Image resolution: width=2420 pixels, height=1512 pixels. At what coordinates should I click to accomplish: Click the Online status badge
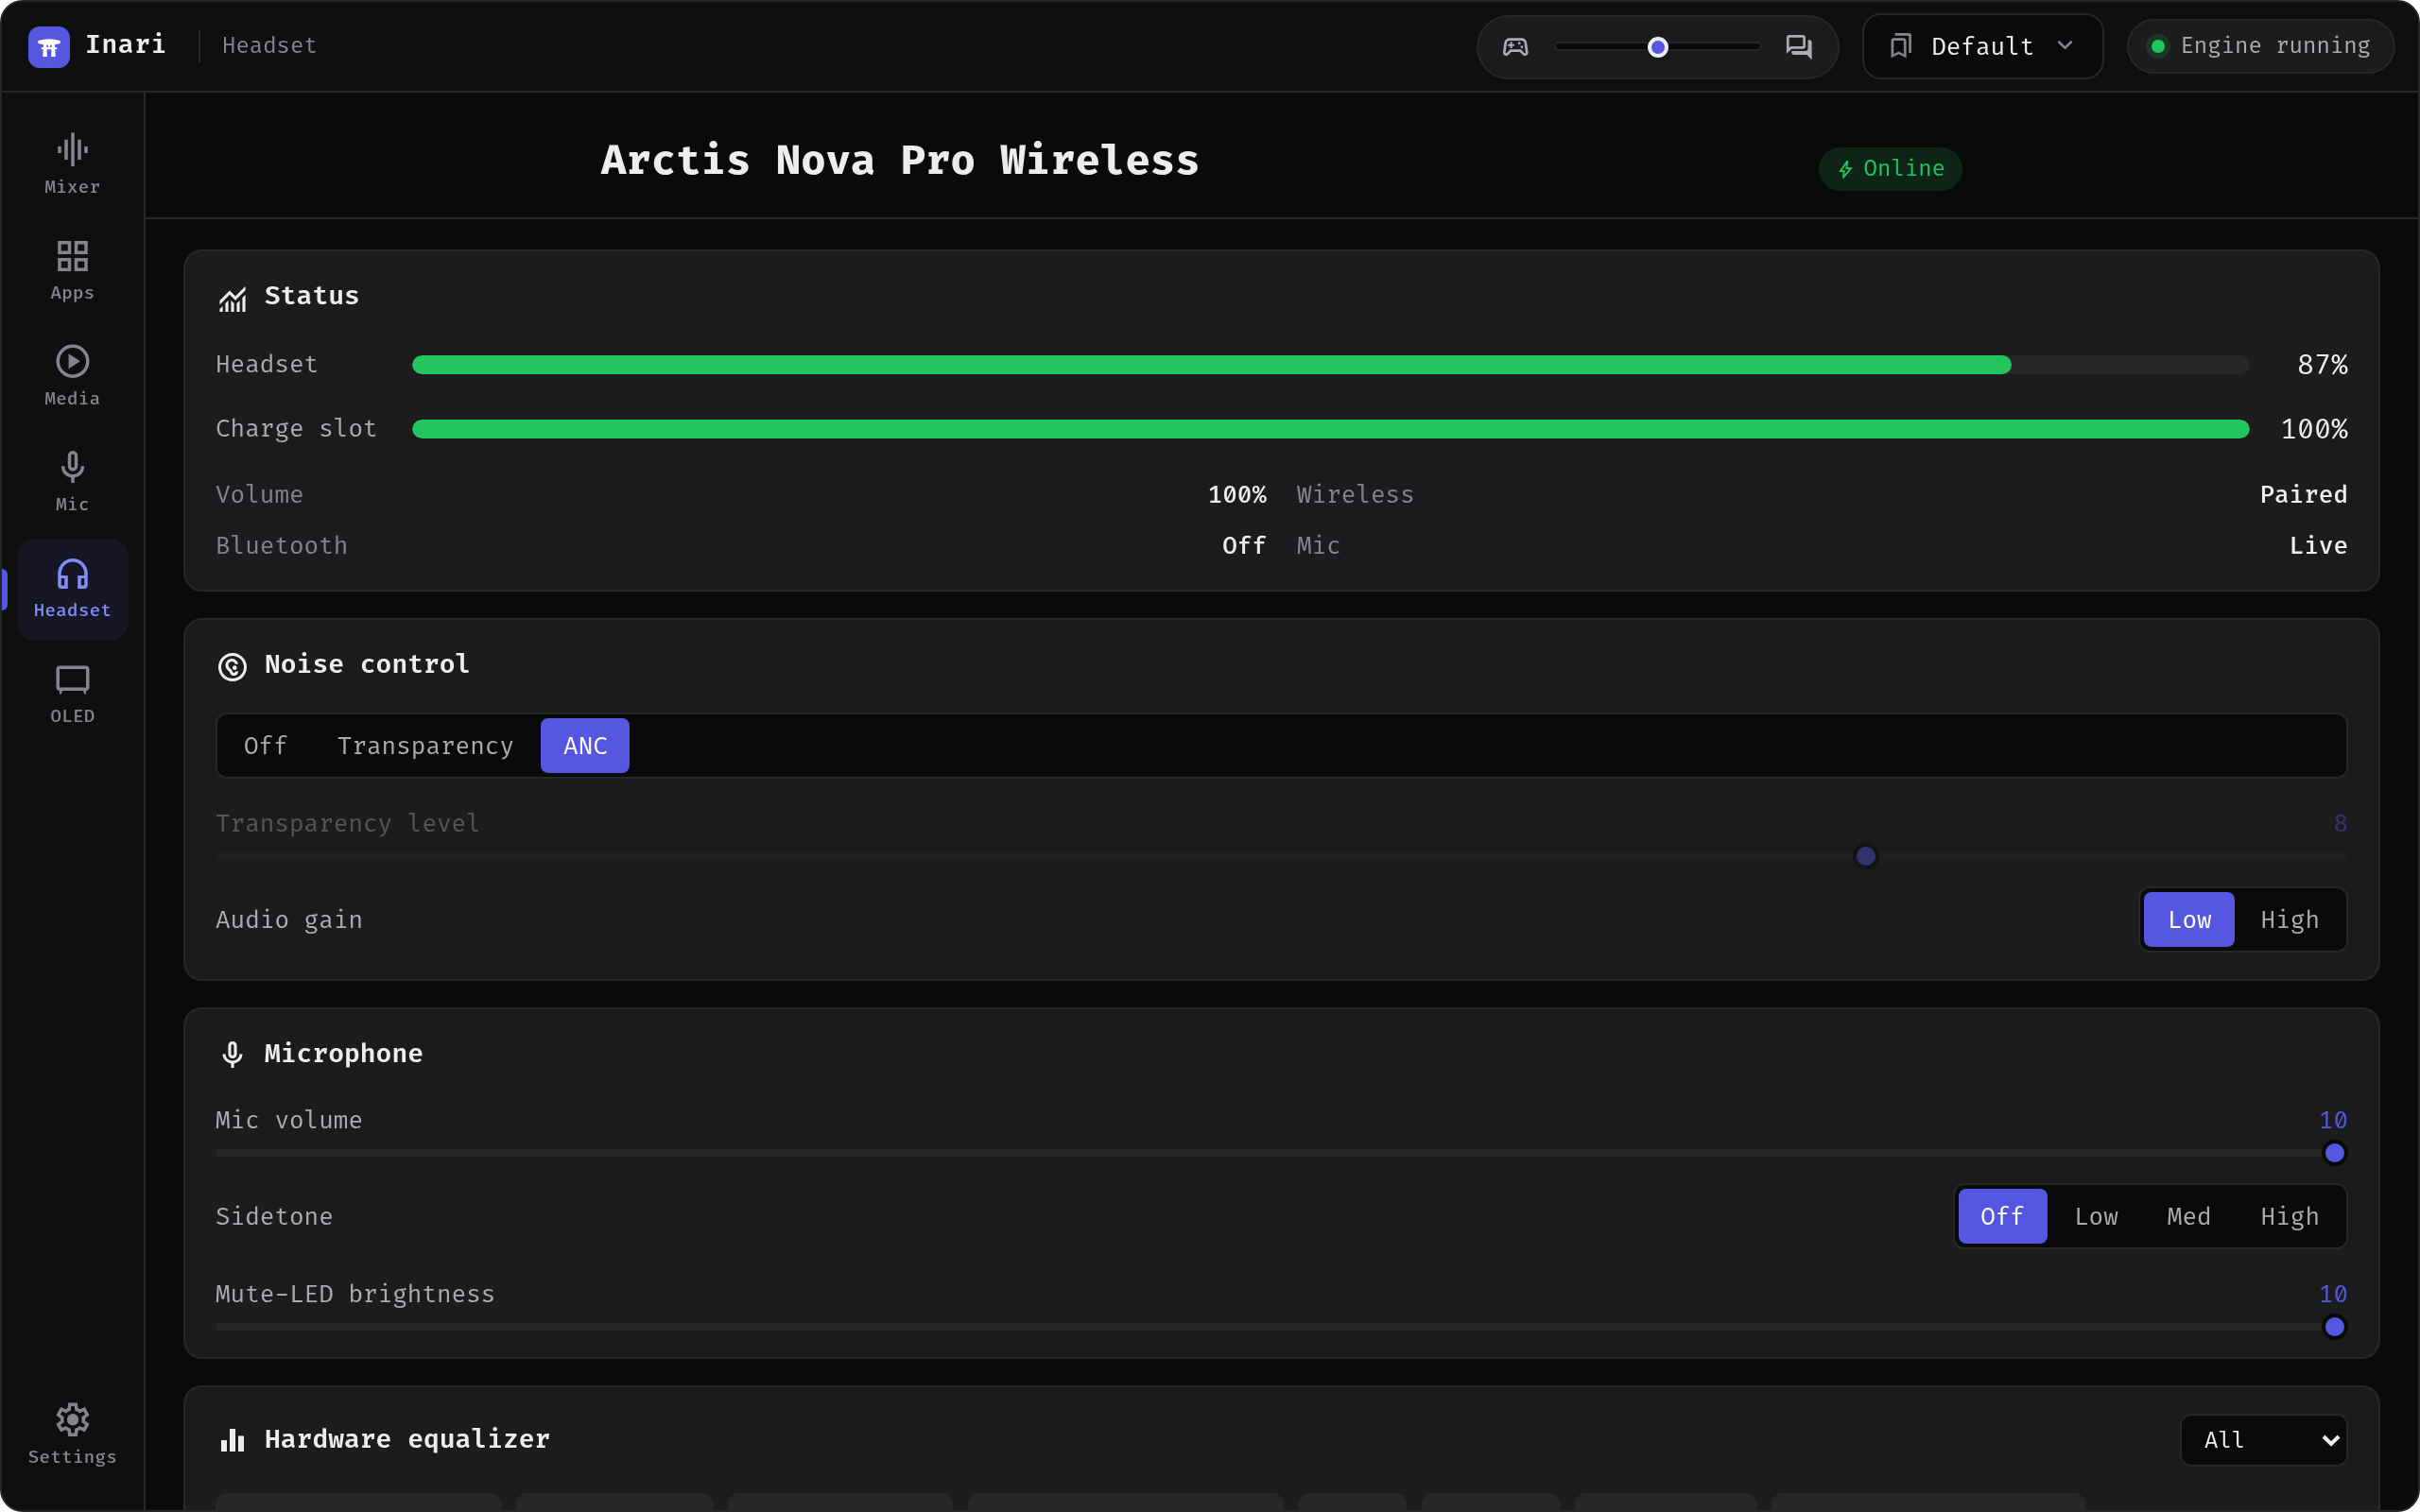point(1889,169)
